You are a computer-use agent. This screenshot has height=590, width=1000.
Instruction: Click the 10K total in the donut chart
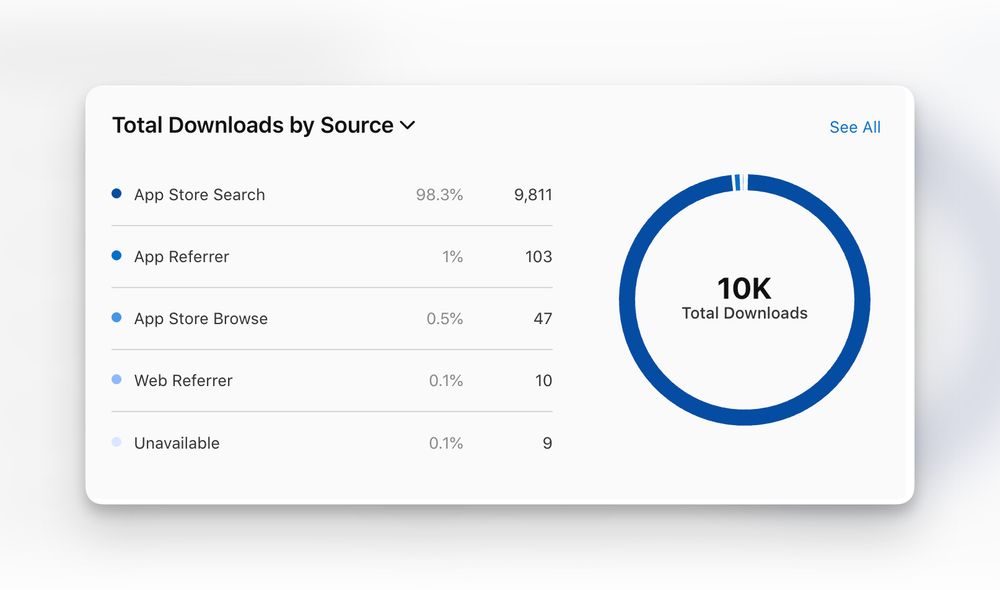coord(744,288)
